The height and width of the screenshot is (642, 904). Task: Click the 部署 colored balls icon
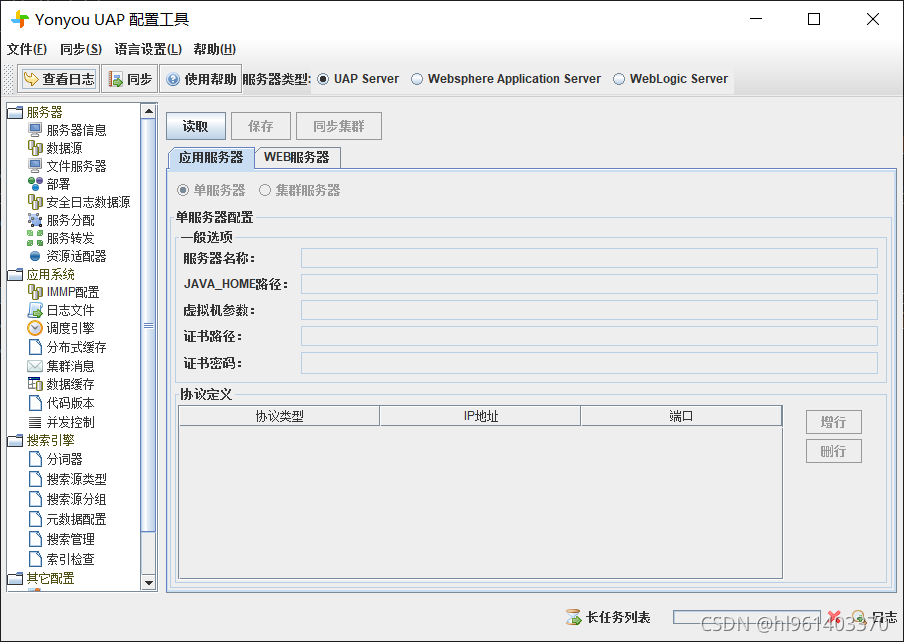click(x=35, y=184)
